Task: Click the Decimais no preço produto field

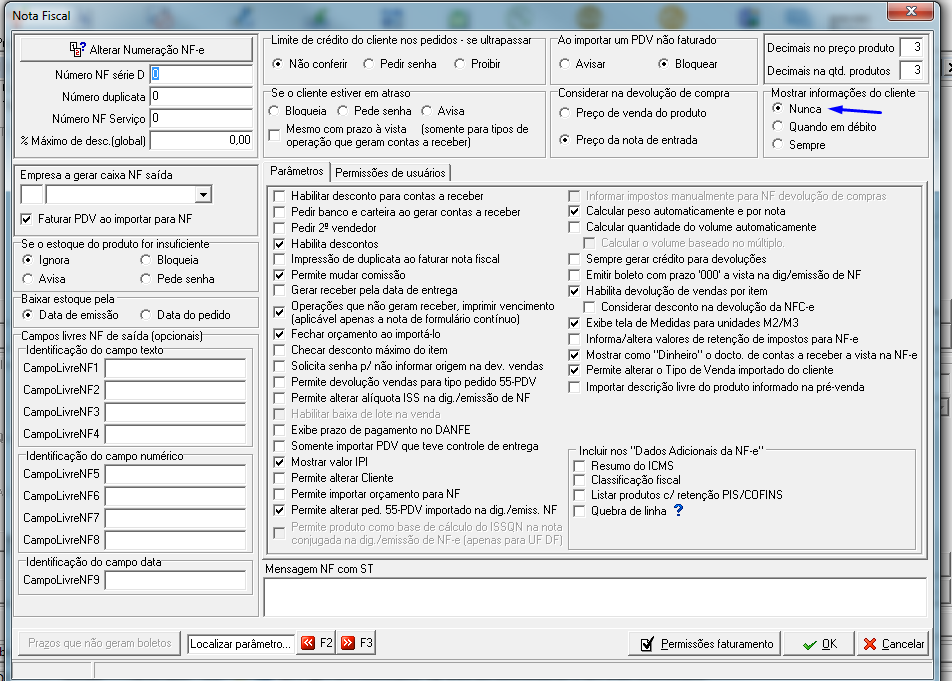Action: pos(913,47)
